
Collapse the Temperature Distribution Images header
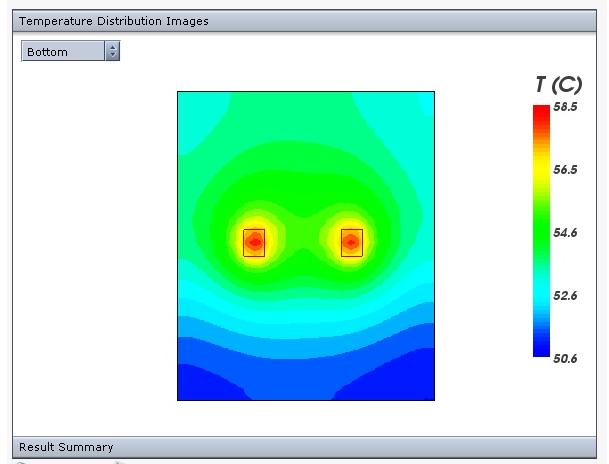pos(304,21)
